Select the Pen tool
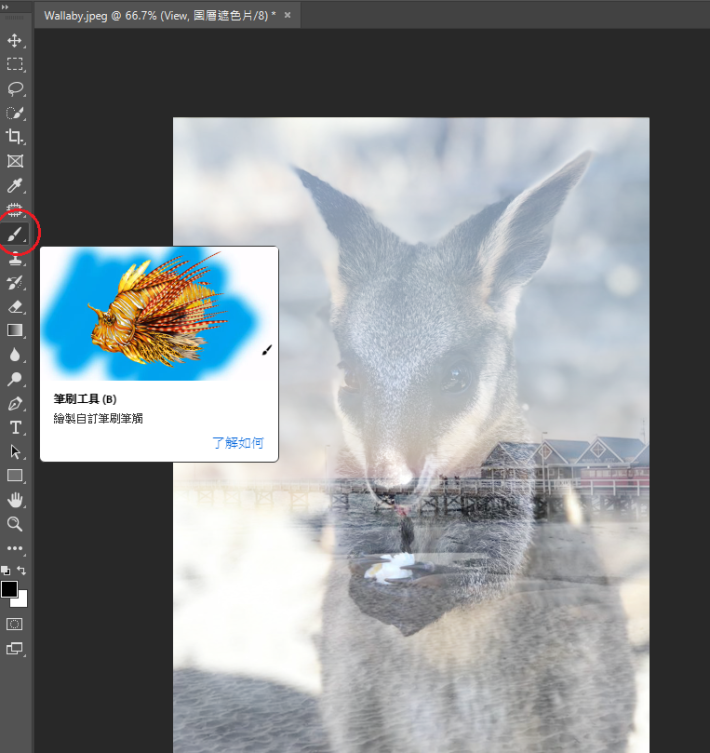This screenshot has width=710, height=753. 15,403
